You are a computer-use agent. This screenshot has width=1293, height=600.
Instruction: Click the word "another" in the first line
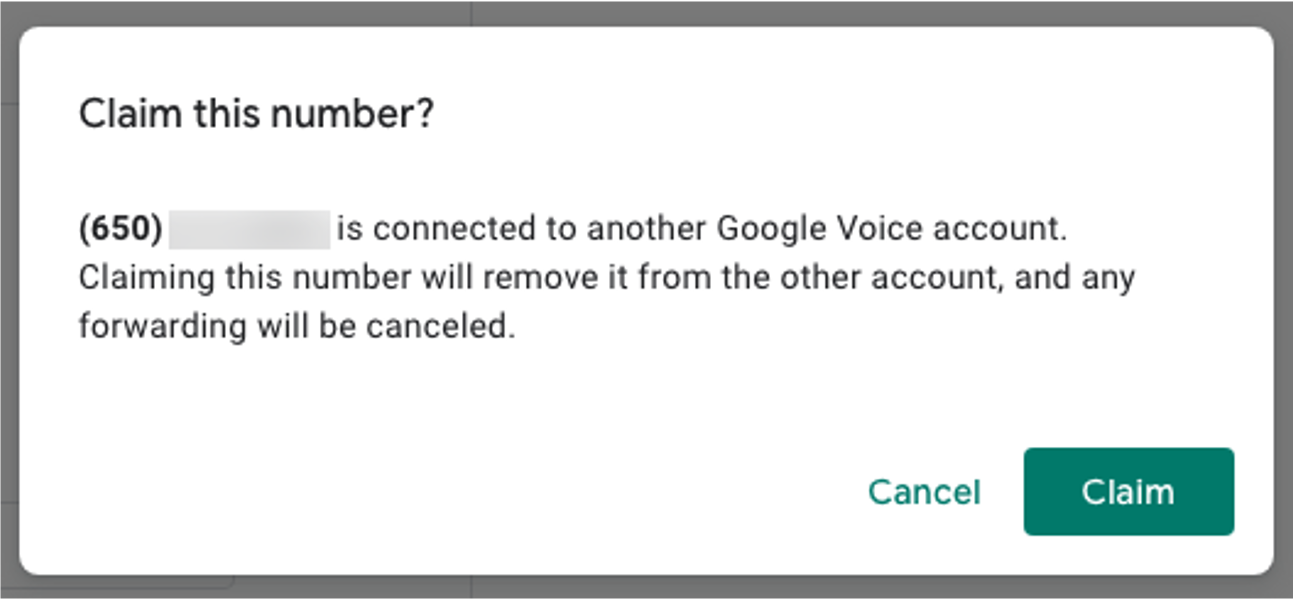pos(647,230)
